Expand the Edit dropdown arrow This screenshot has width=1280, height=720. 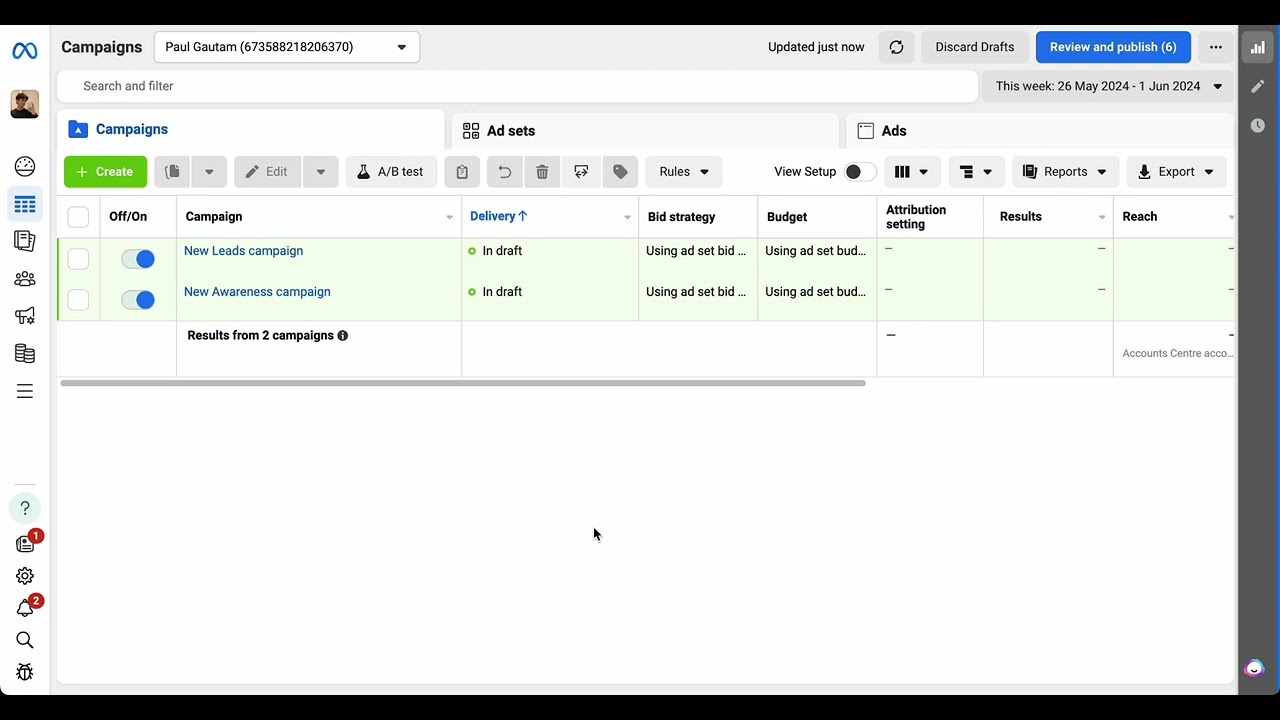click(321, 172)
